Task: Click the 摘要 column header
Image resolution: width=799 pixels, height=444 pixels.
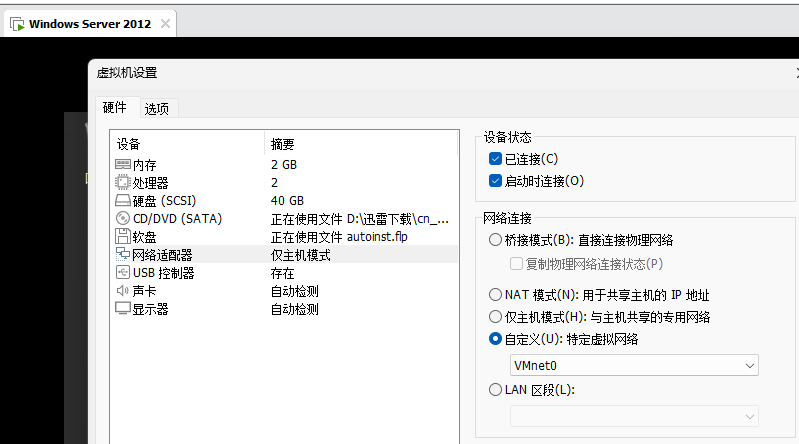Action: pos(282,144)
